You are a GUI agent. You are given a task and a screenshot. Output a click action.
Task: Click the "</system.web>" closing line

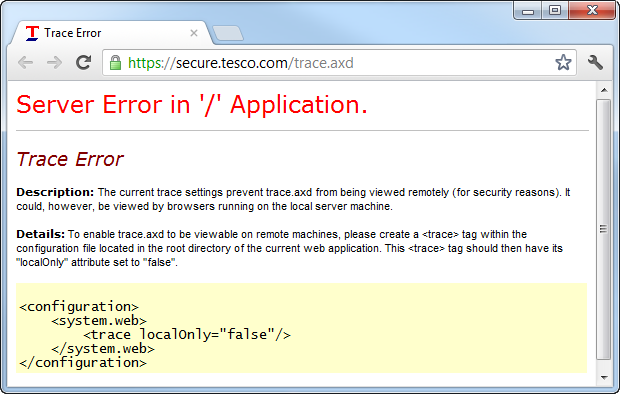pyautogui.click(x=103, y=349)
